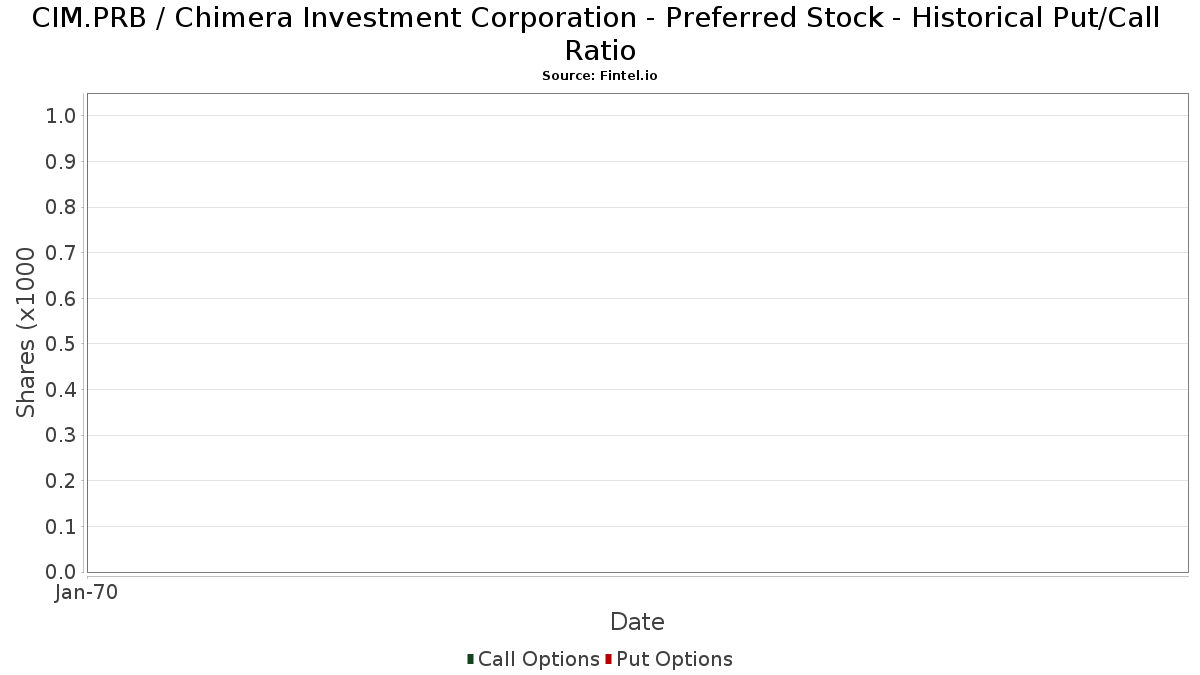Click the 1.0 y-axis tick label
Screen dimensions: 1200x675
(61, 116)
